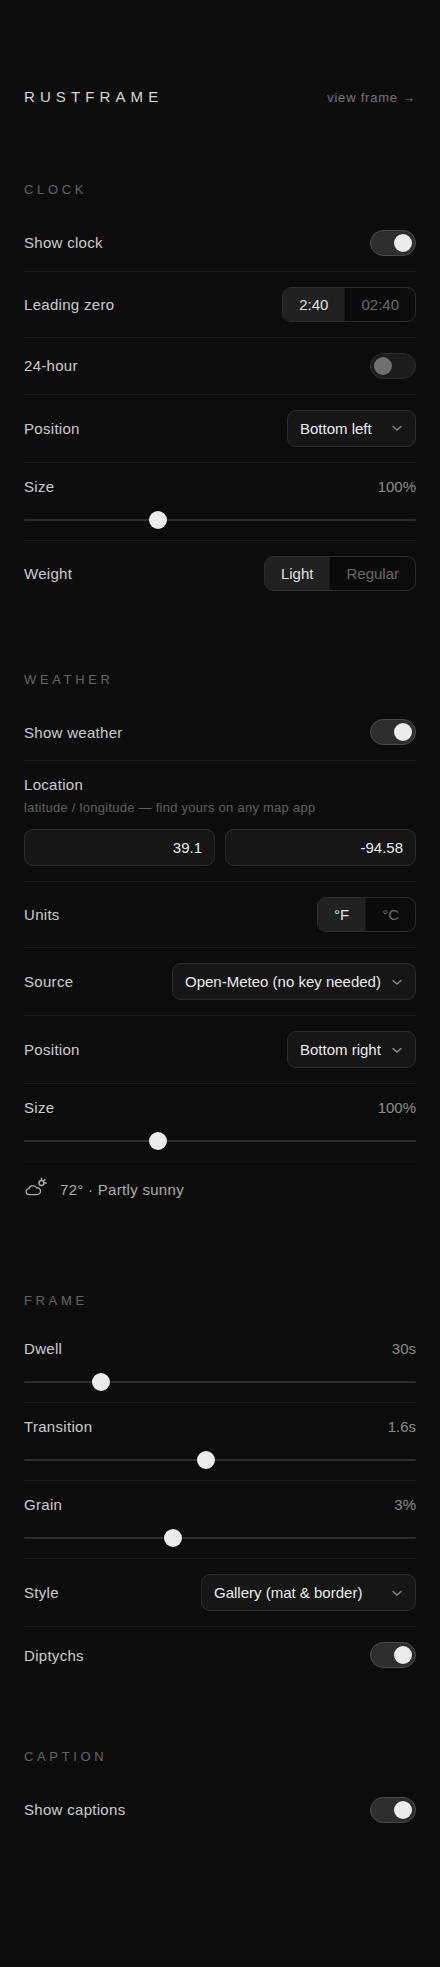The height and width of the screenshot is (1967, 440).
Task: Enable the 24-hour switch
Action: tap(393, 366)
